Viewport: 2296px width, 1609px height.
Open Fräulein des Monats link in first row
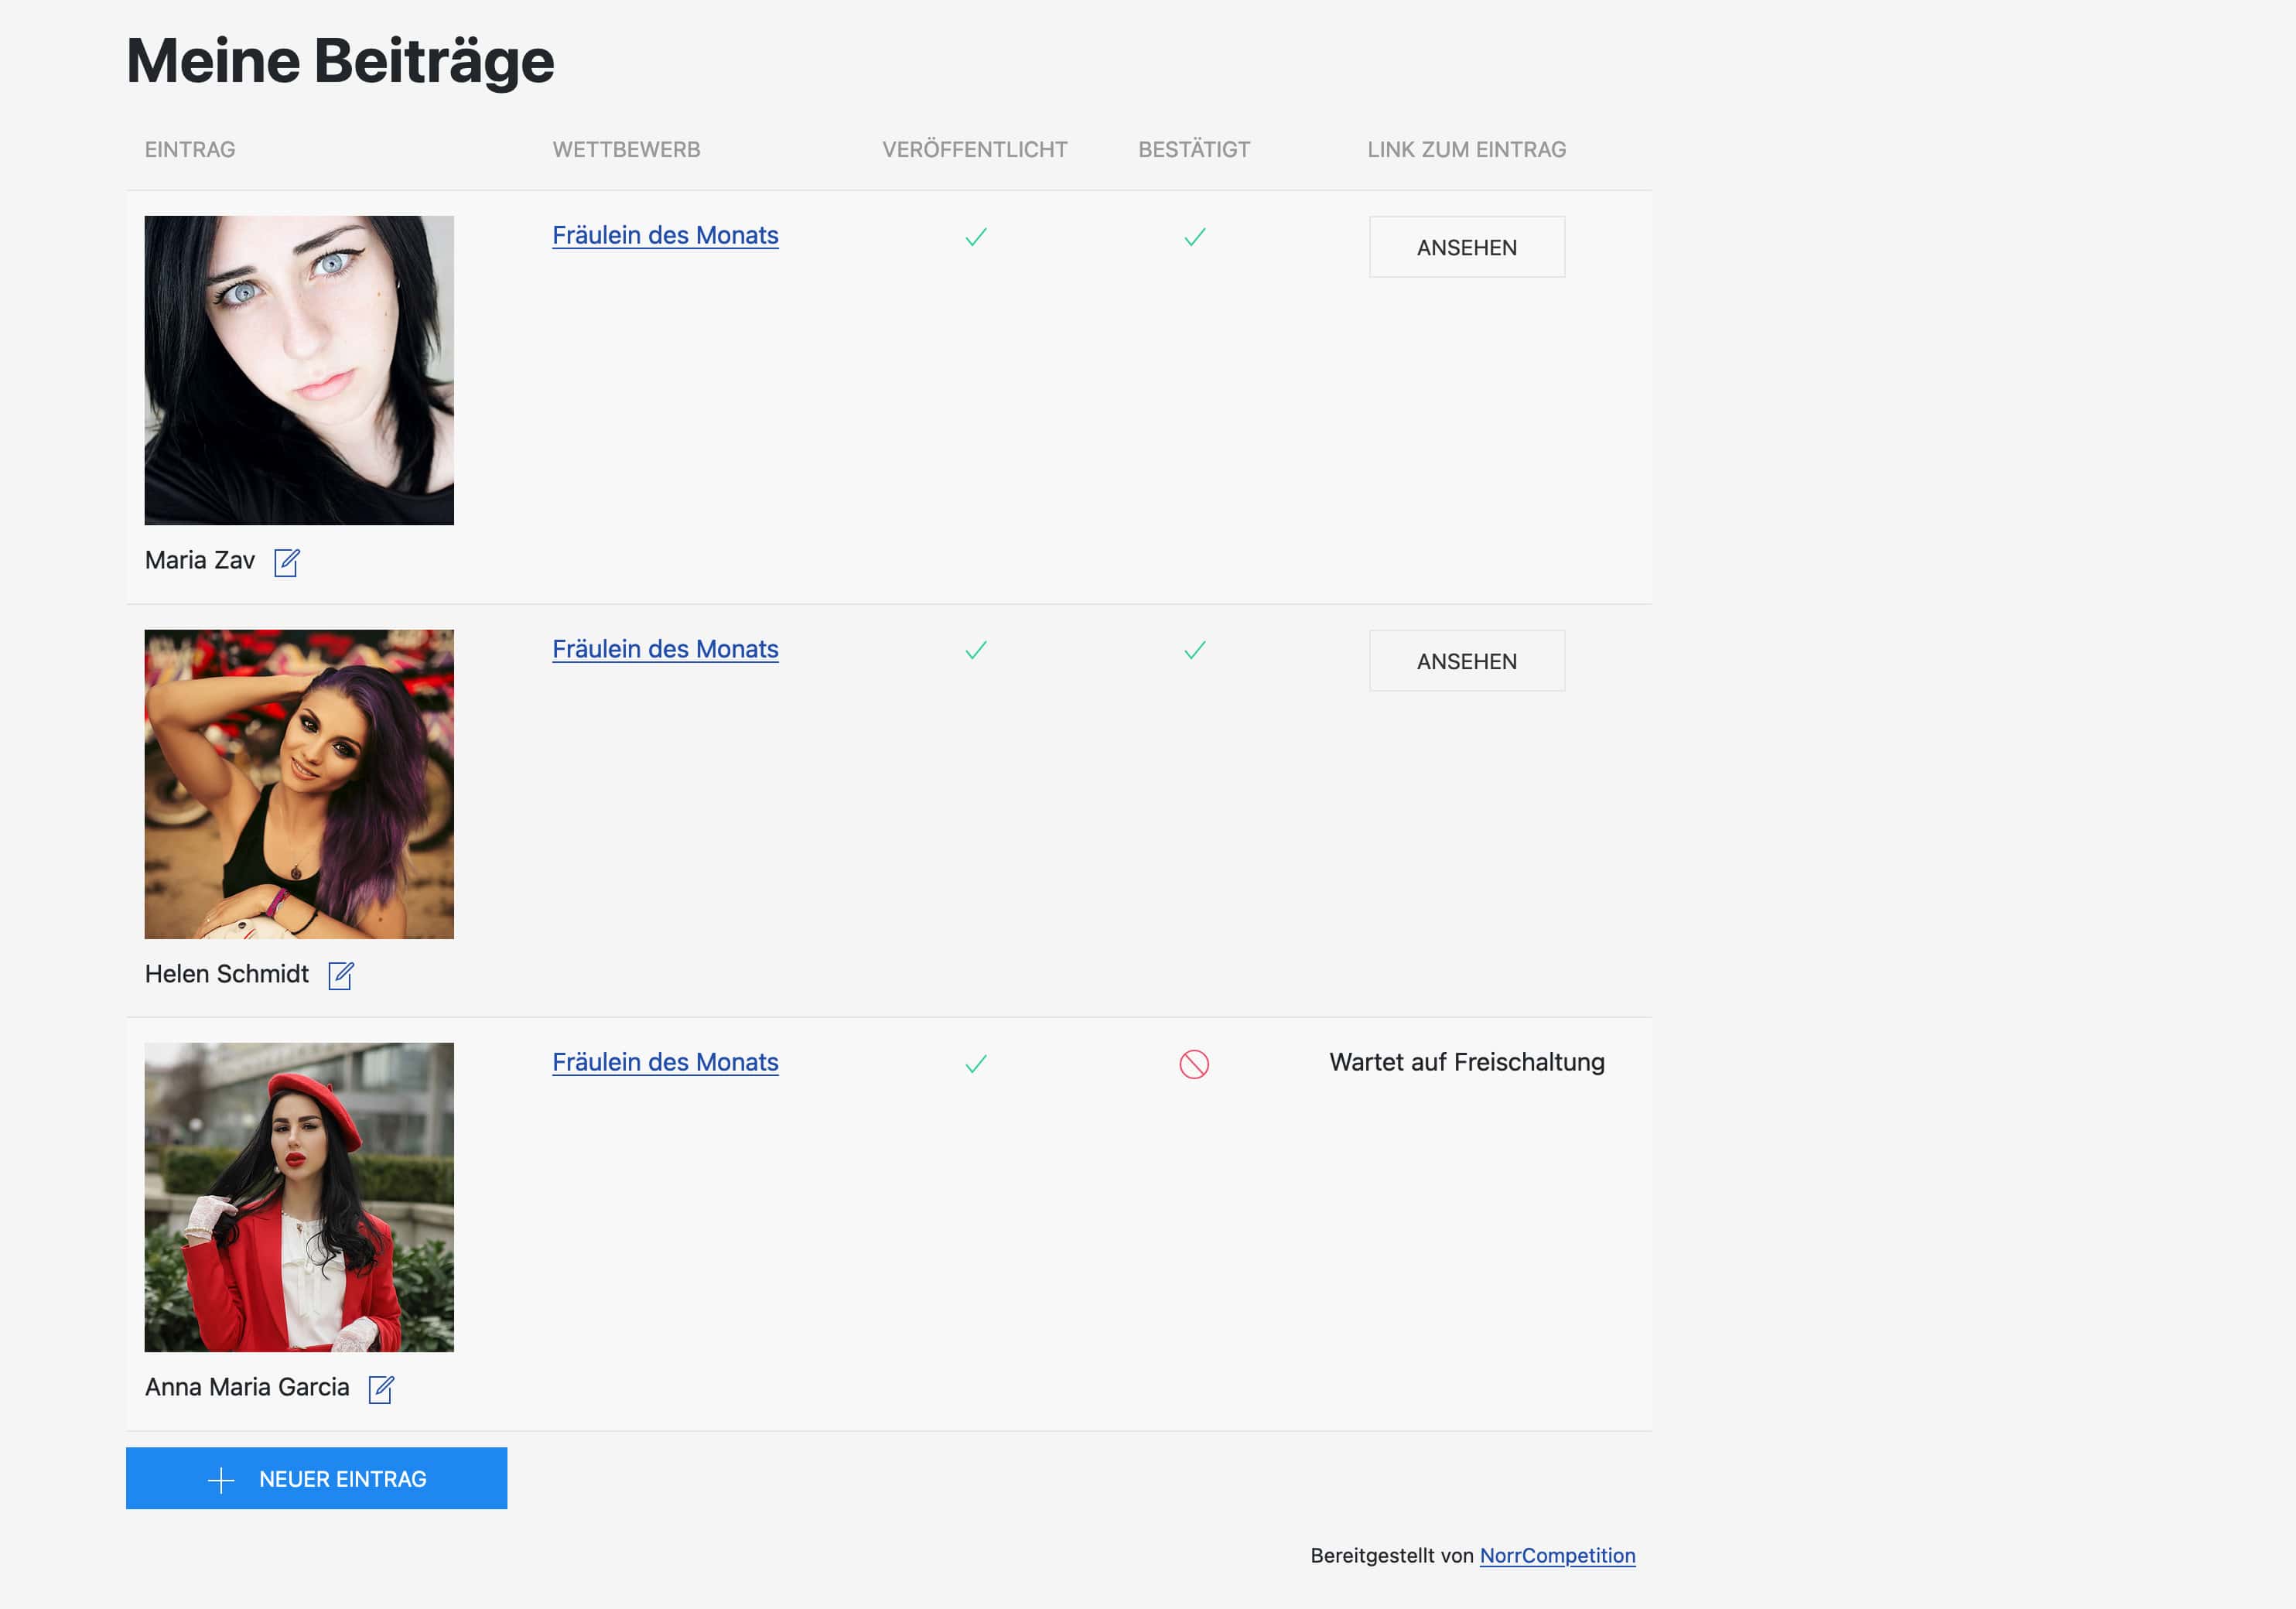coord(665,235)
